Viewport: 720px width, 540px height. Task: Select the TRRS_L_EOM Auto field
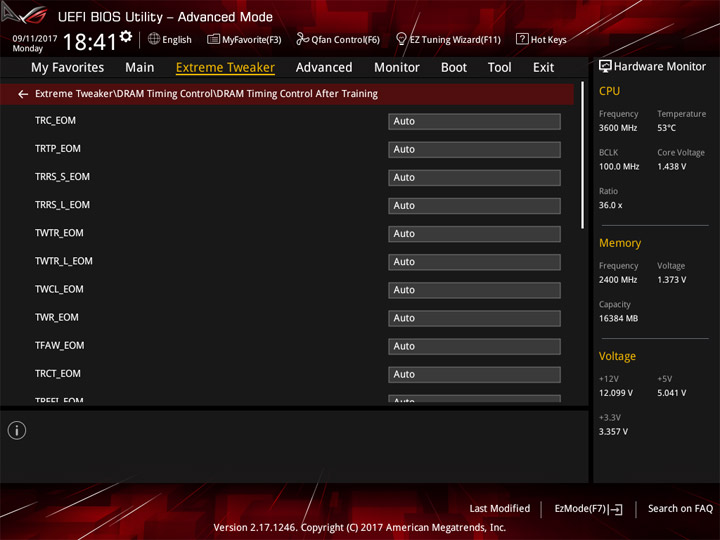tap(474, 205)
